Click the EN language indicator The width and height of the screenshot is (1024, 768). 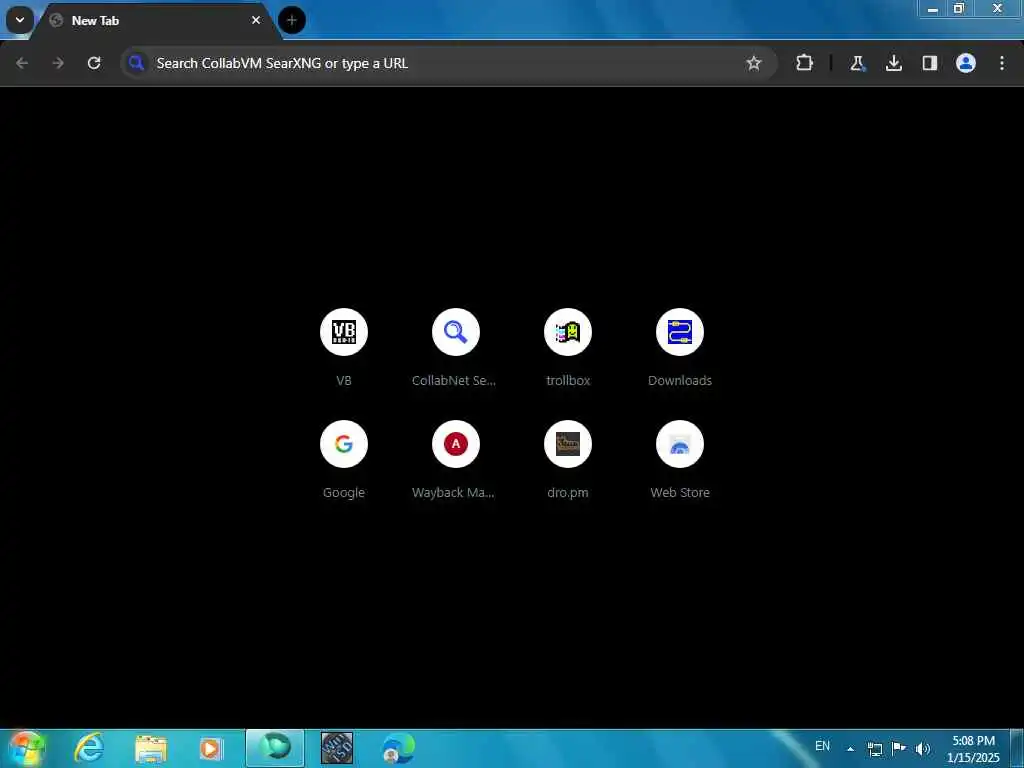822,746
